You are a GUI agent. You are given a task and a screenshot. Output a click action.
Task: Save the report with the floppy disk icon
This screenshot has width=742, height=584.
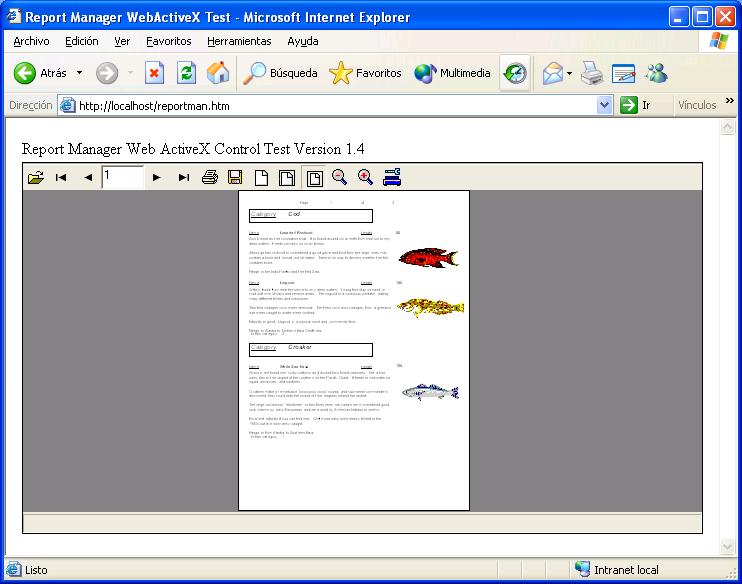(x=235, y=178)
